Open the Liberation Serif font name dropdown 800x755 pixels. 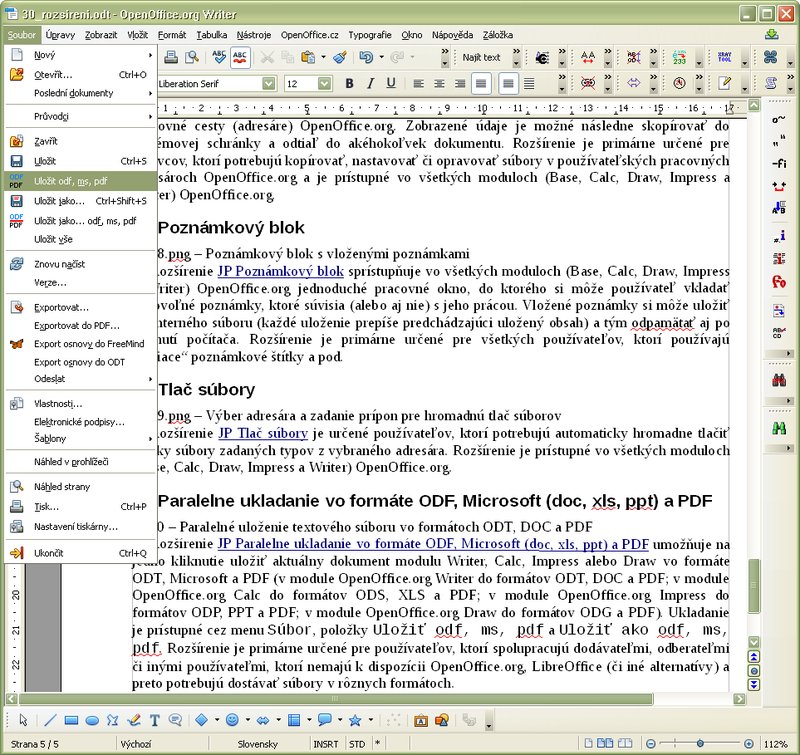click(x=268, y=83)
